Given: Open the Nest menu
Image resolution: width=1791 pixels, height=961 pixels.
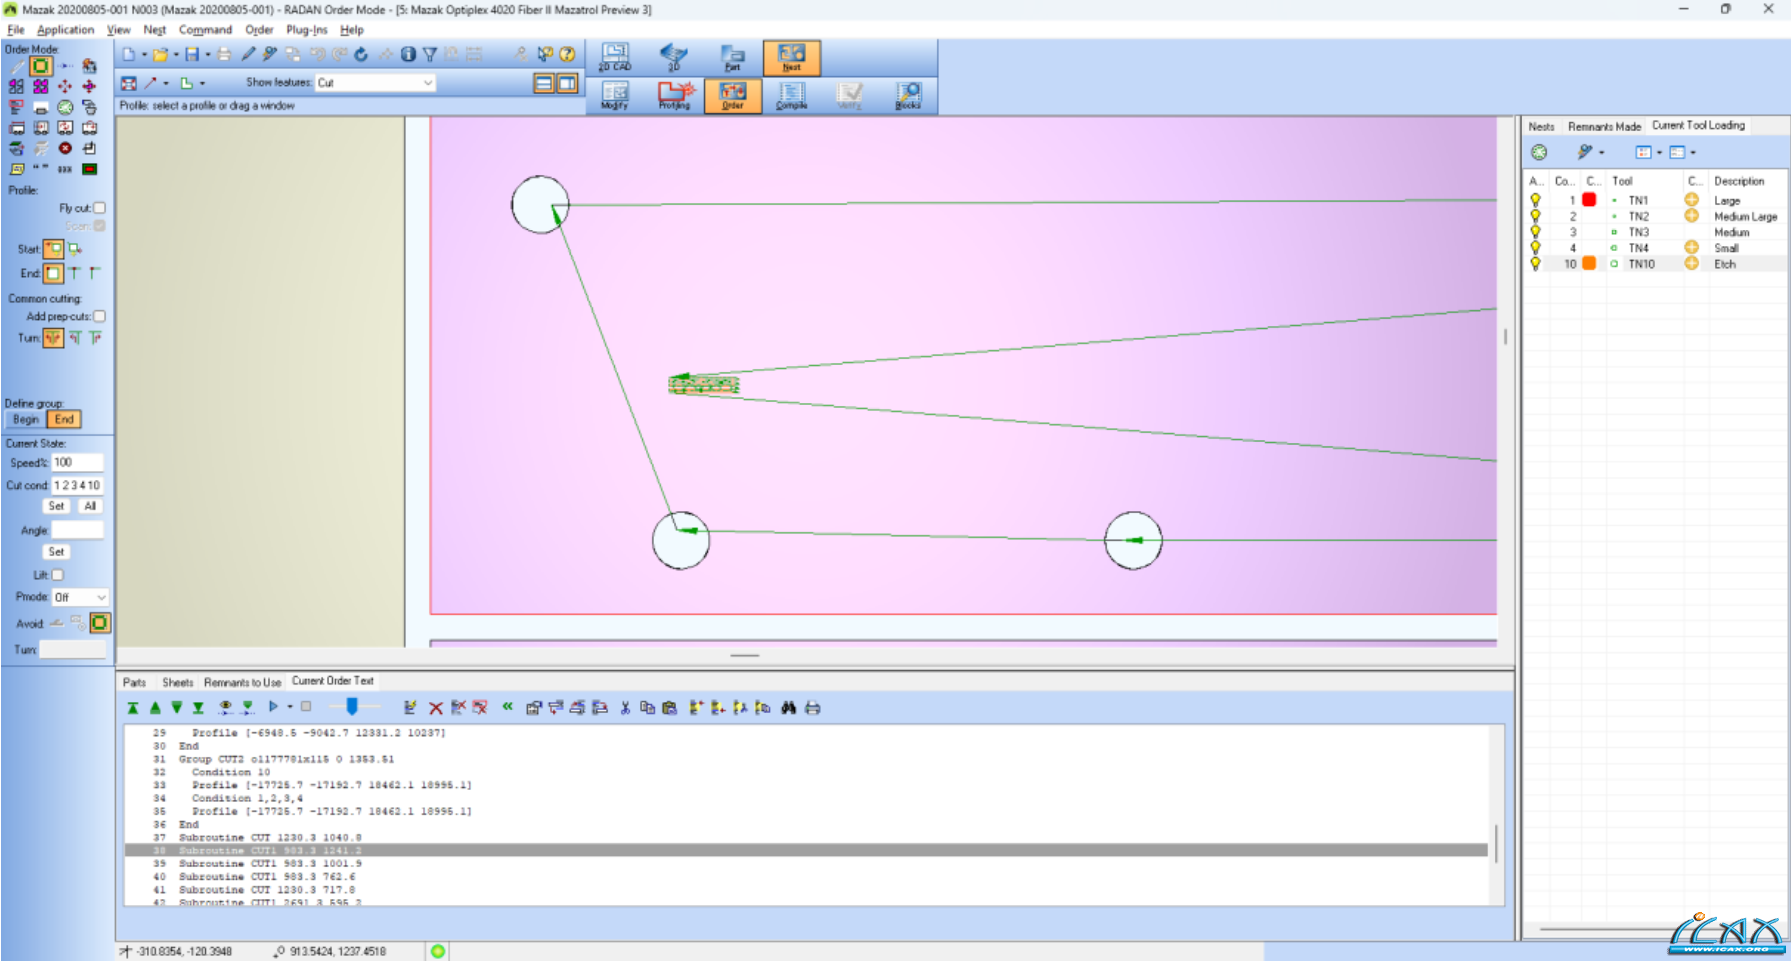Looking at the screenshot, I should [155, 30].
